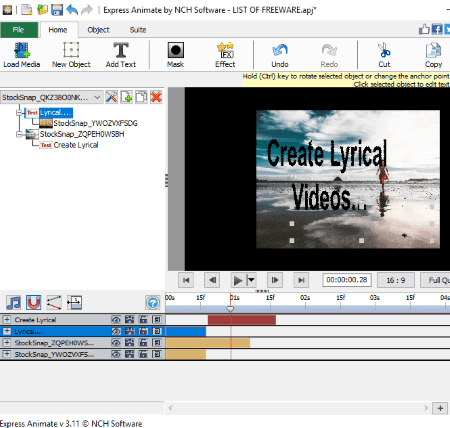This screenshot has width=450, height=428.
Task: Lock the StockSnap_ZQPEH0WS layer
Action: point(143,342)
